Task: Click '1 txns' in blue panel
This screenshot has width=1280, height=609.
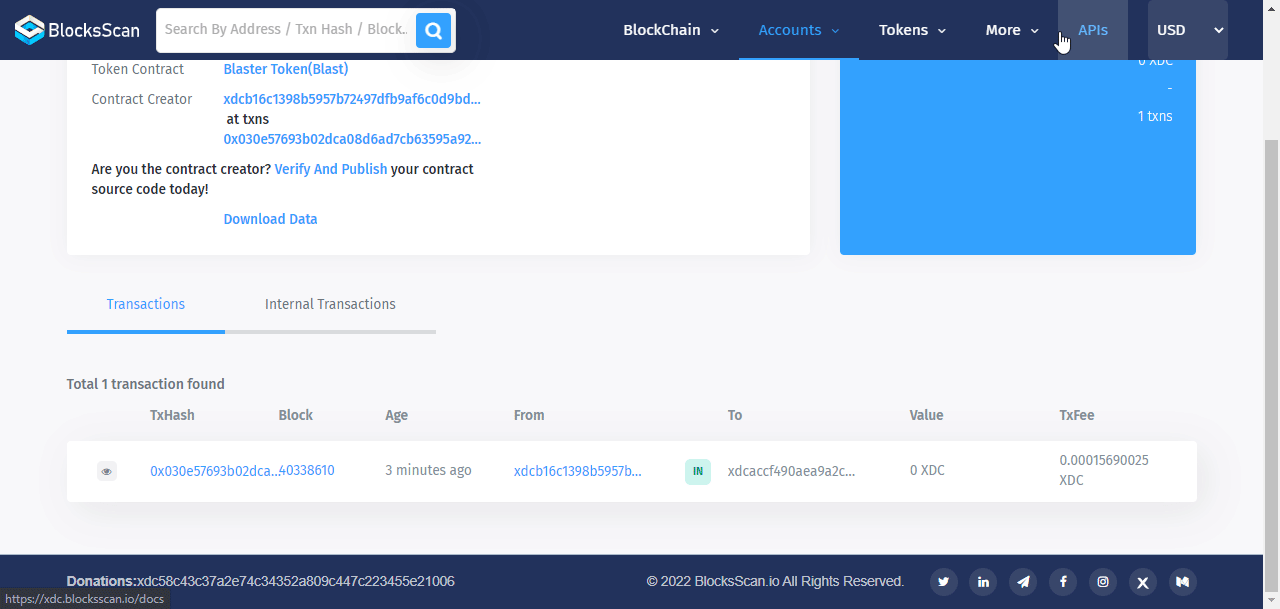Action: pyautogui.click(x=1155, y=116)
